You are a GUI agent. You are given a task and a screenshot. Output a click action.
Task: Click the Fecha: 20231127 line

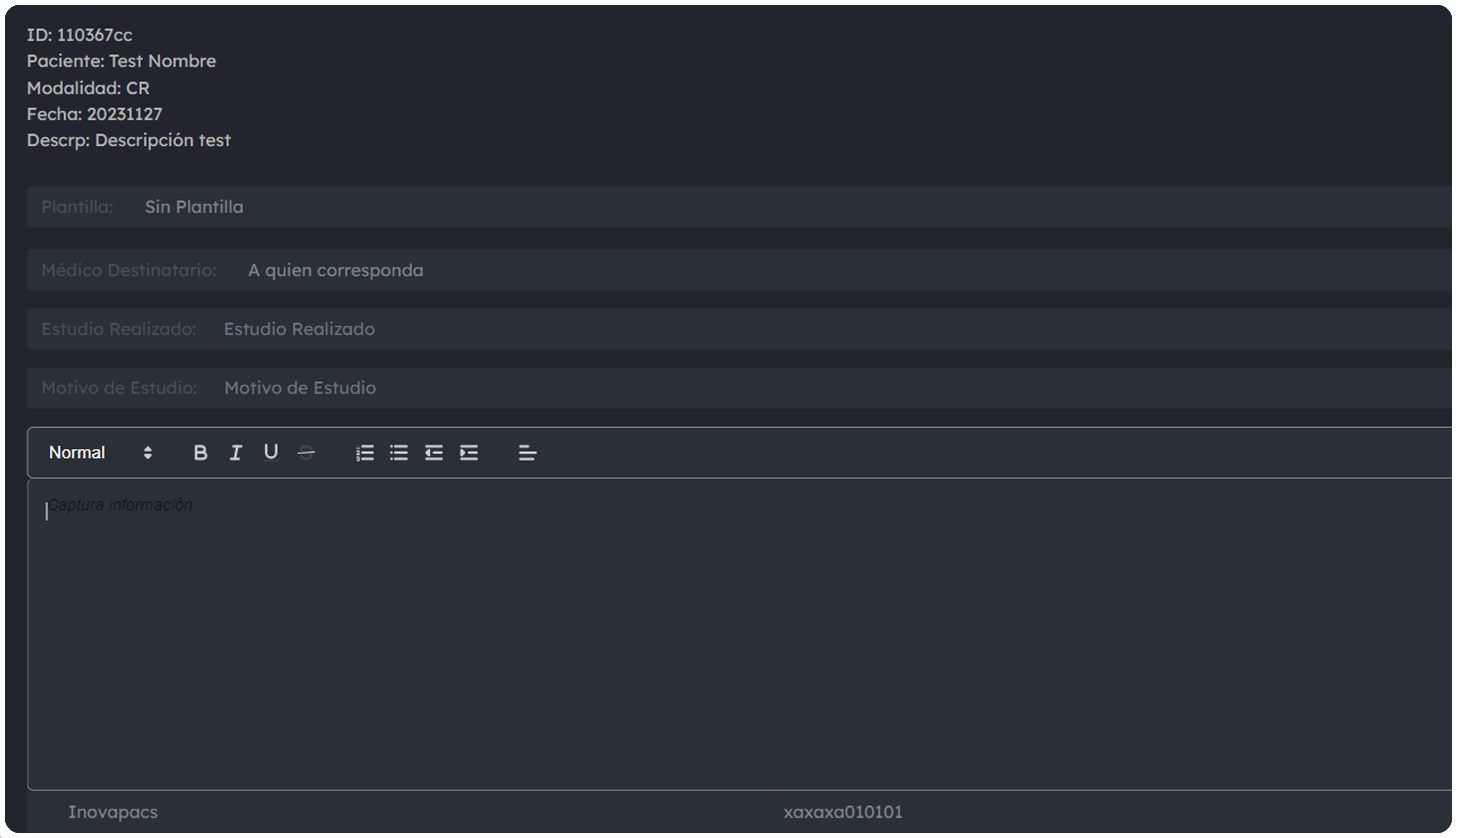94,114
